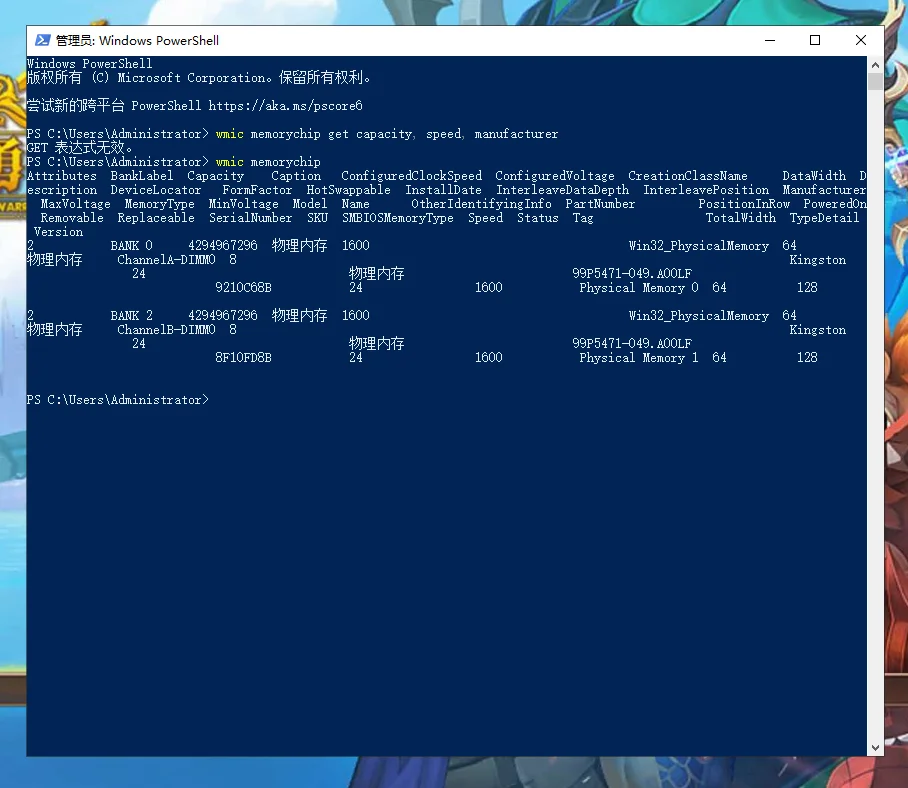The image size is (908, 788).
Task: Minimize the PowerShell window
Action: pyautogui.click(x=770, y=40)
